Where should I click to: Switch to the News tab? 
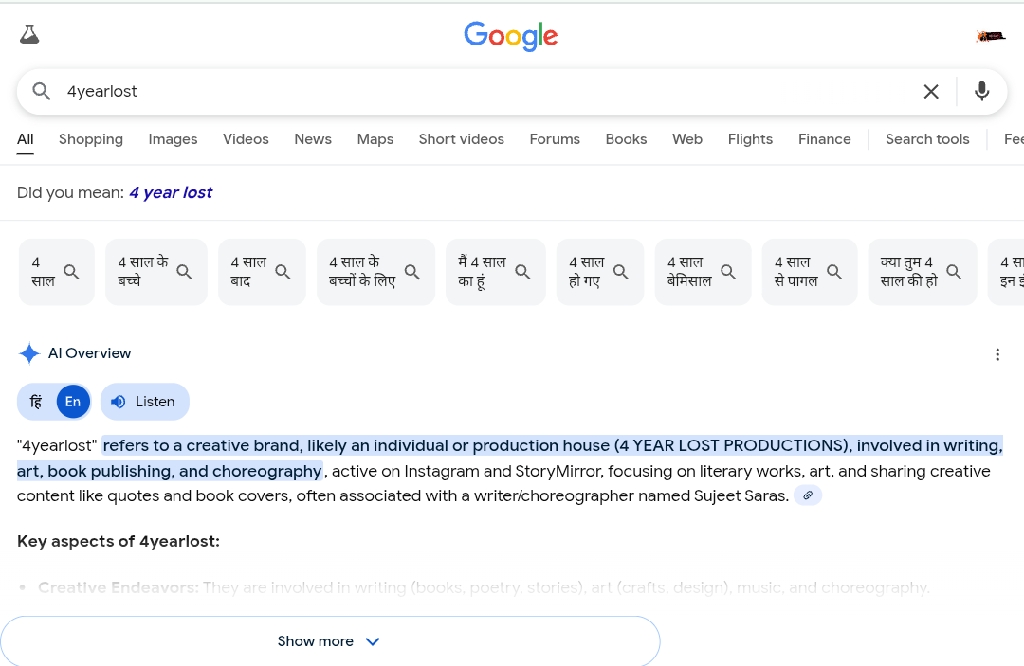tap(313, 139)
